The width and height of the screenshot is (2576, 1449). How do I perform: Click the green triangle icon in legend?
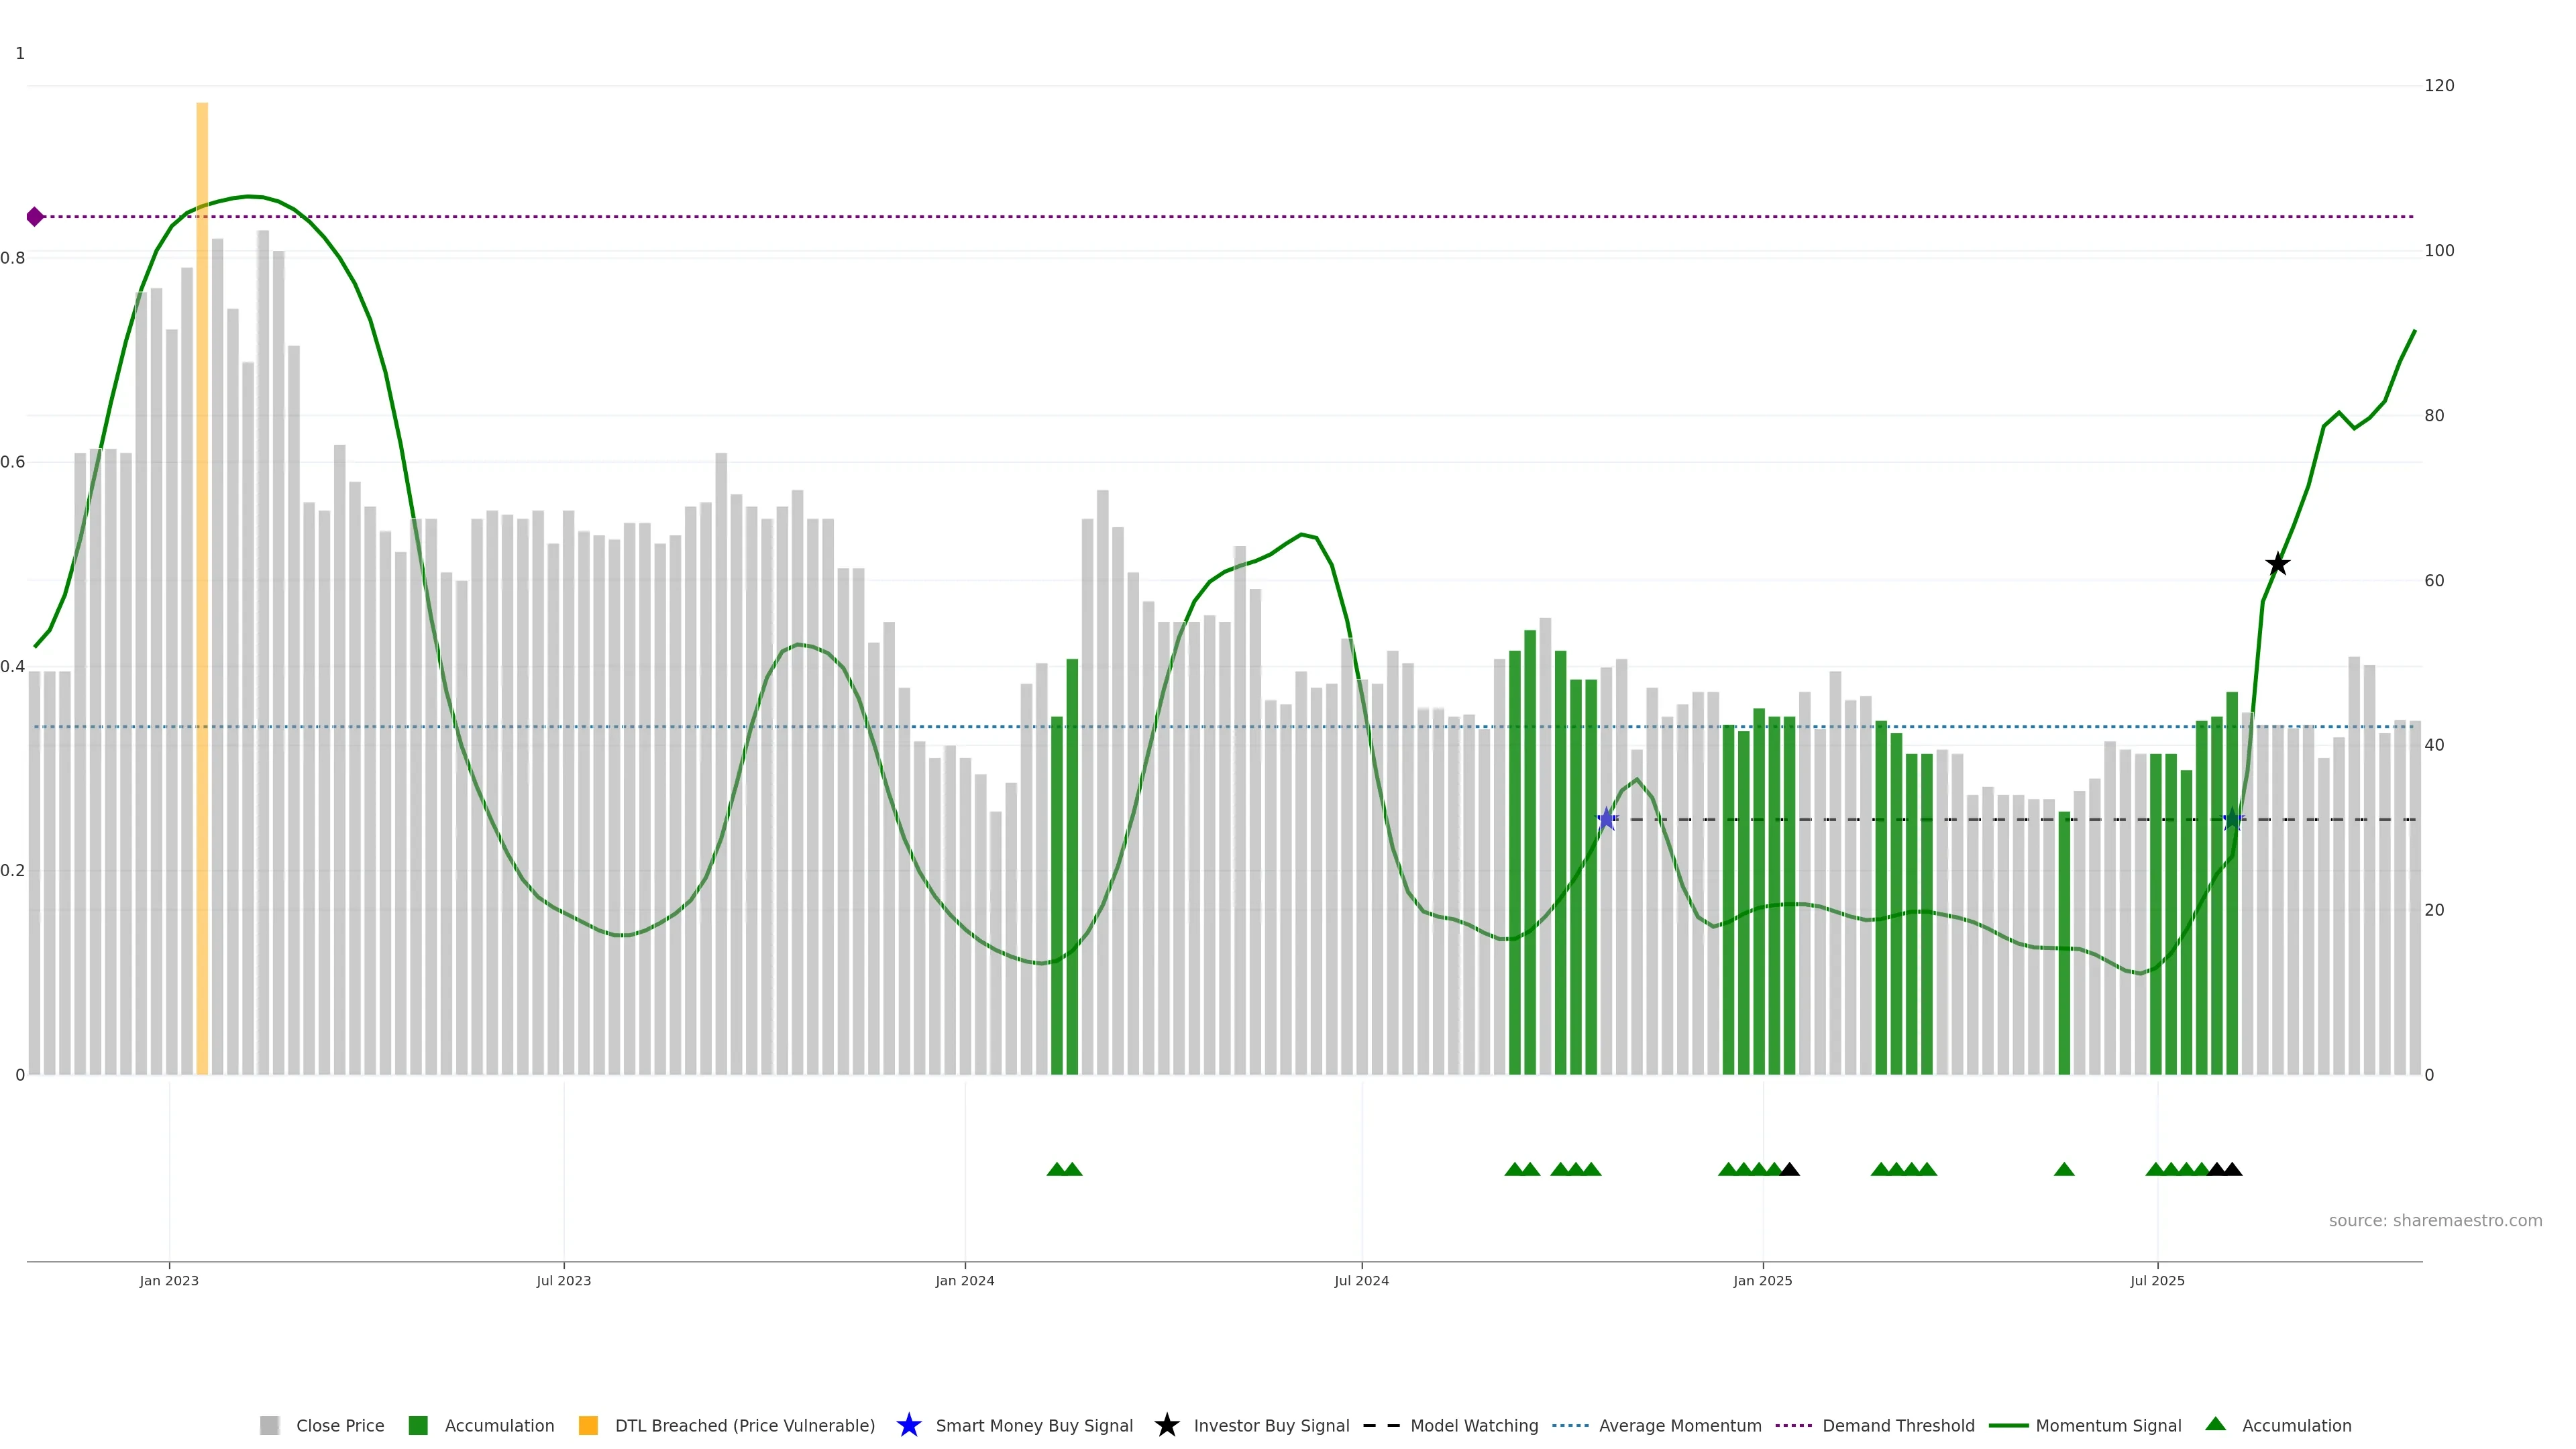coord(2215,1424)
